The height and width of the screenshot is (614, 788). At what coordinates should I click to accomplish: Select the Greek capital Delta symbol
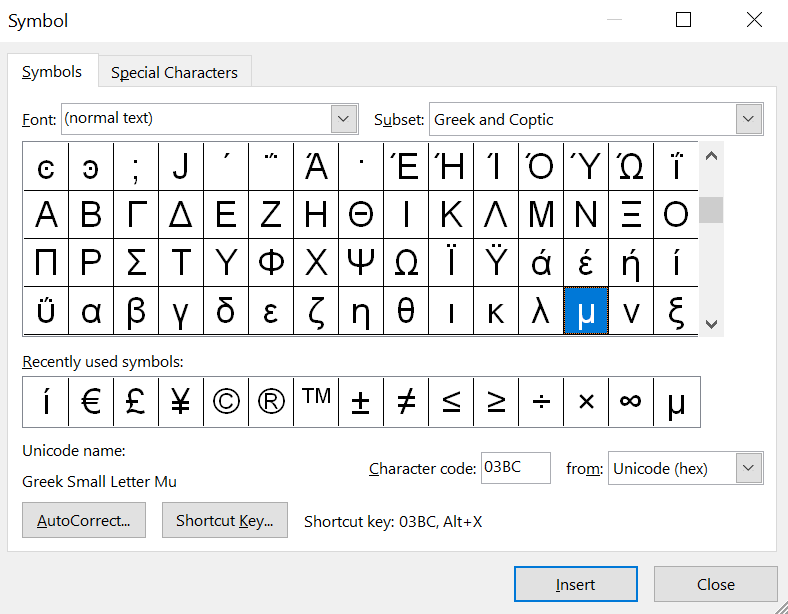[x=181, y=214]
